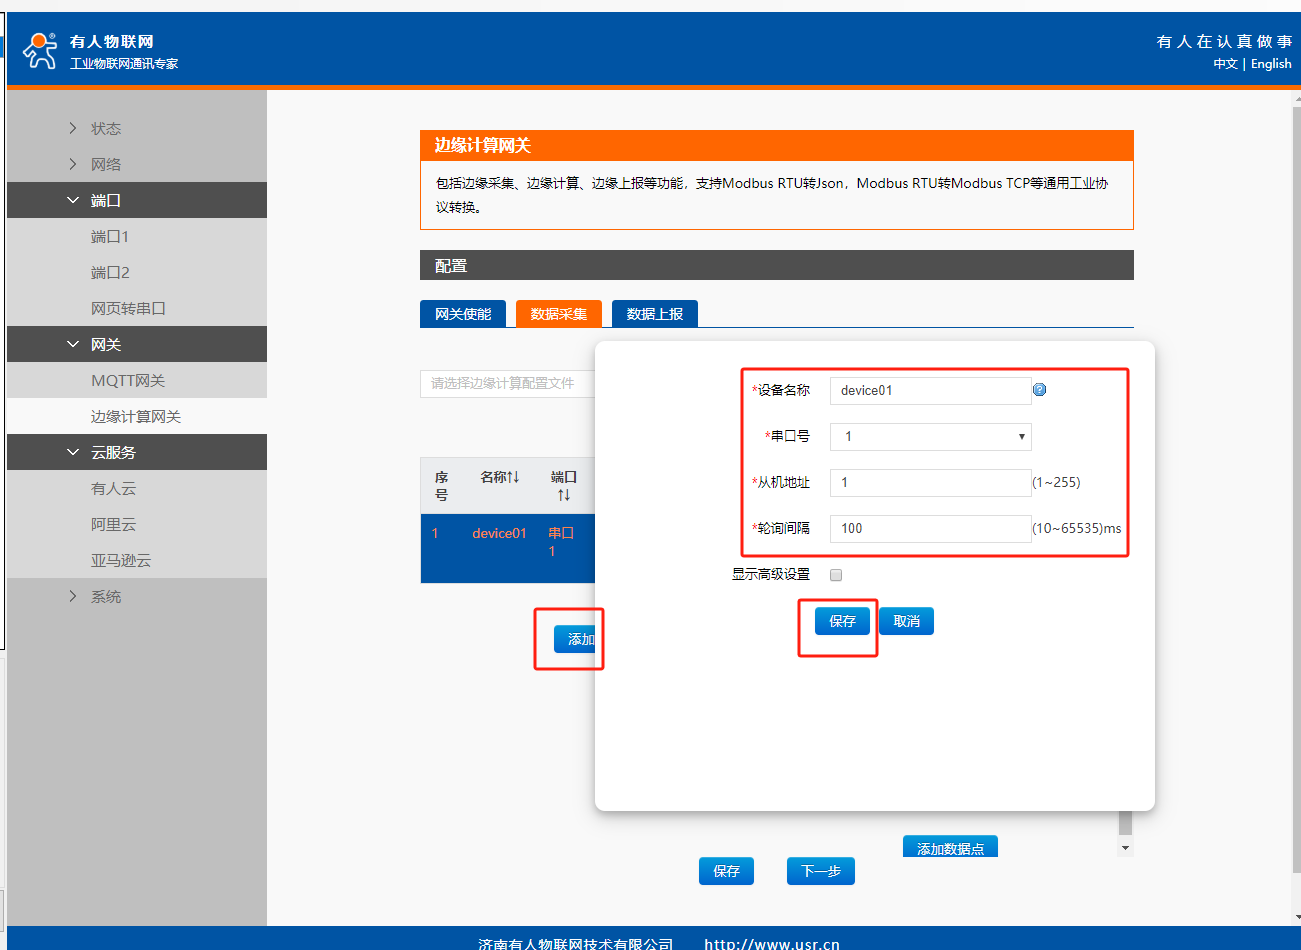Collapse the 端口 sidebar section
Screen dimensions: 1301x950
click(105, 200)
